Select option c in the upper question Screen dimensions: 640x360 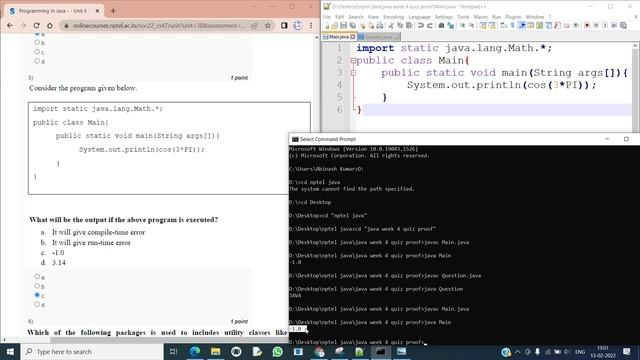pos(37,51)
